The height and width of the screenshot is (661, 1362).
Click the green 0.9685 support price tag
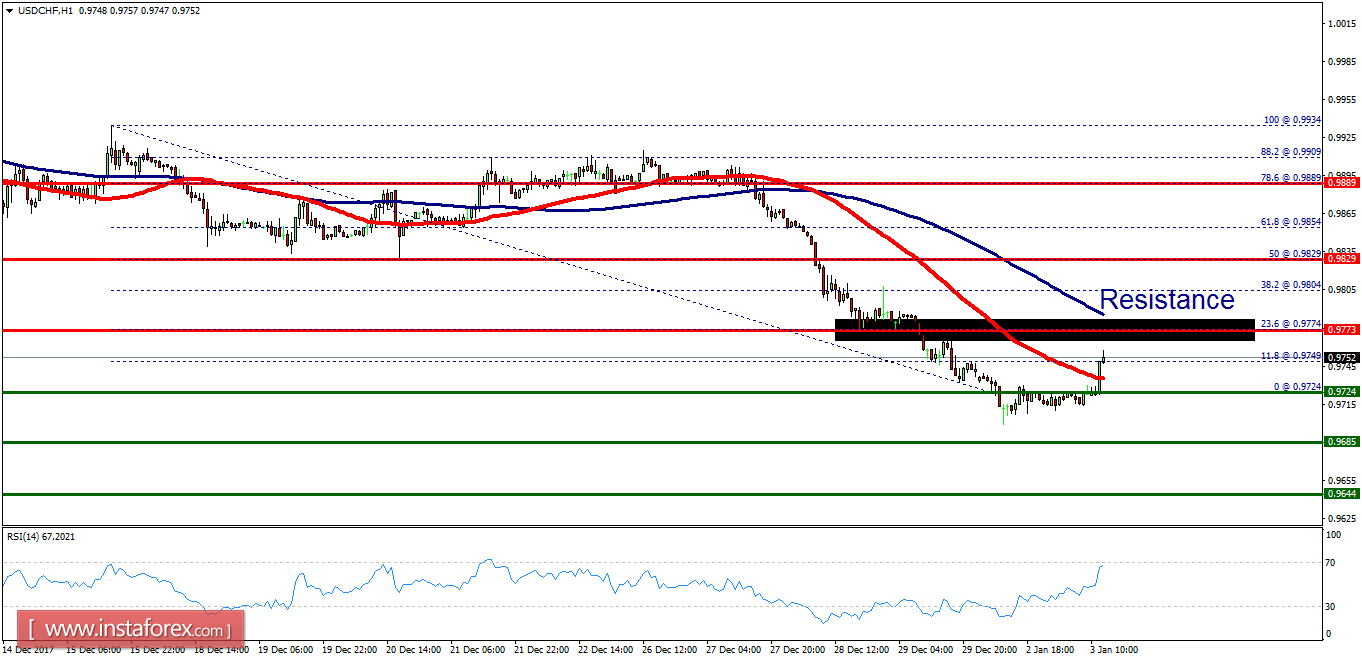(1341, 441)
